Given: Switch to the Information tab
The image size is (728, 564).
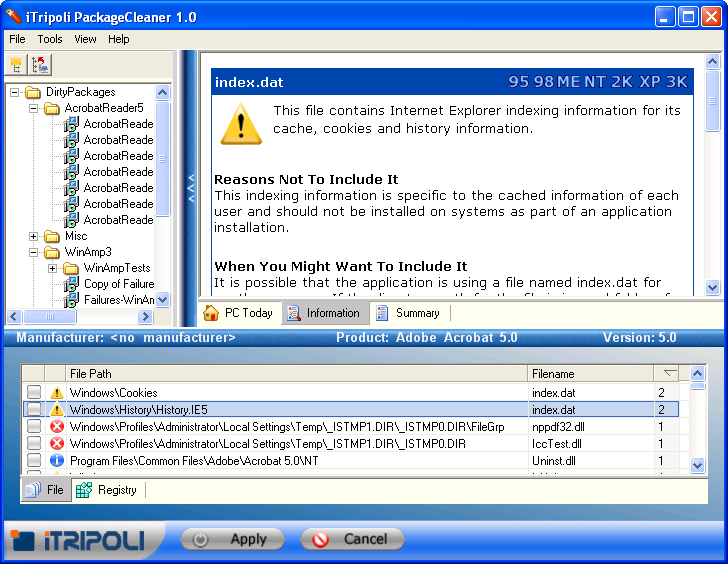Looking at the screenshot, I should click(x=325, y=313).
